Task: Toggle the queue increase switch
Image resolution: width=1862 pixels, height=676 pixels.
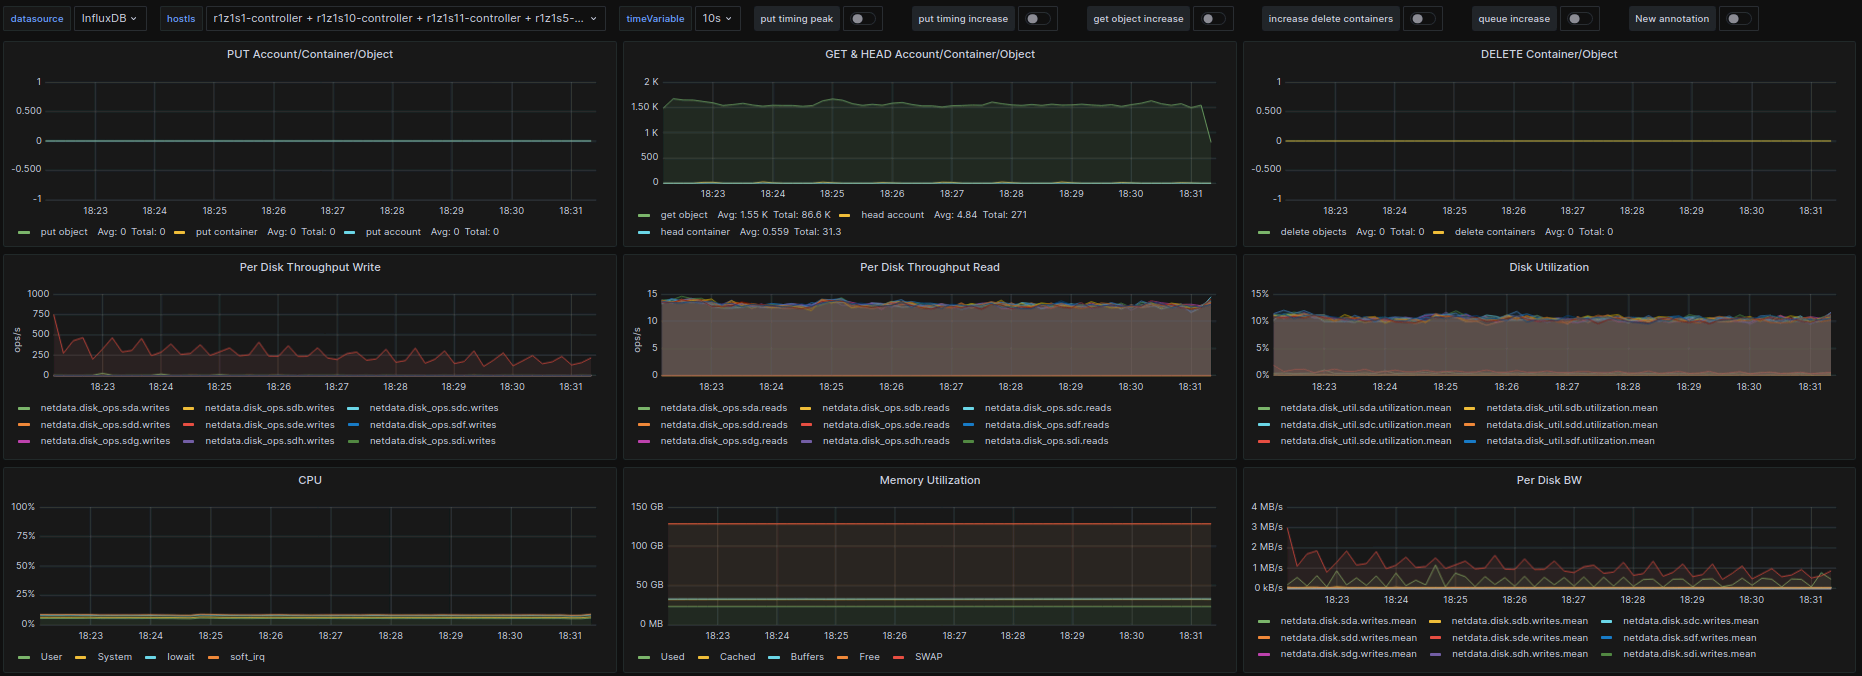Action: tap(1578, 19)
